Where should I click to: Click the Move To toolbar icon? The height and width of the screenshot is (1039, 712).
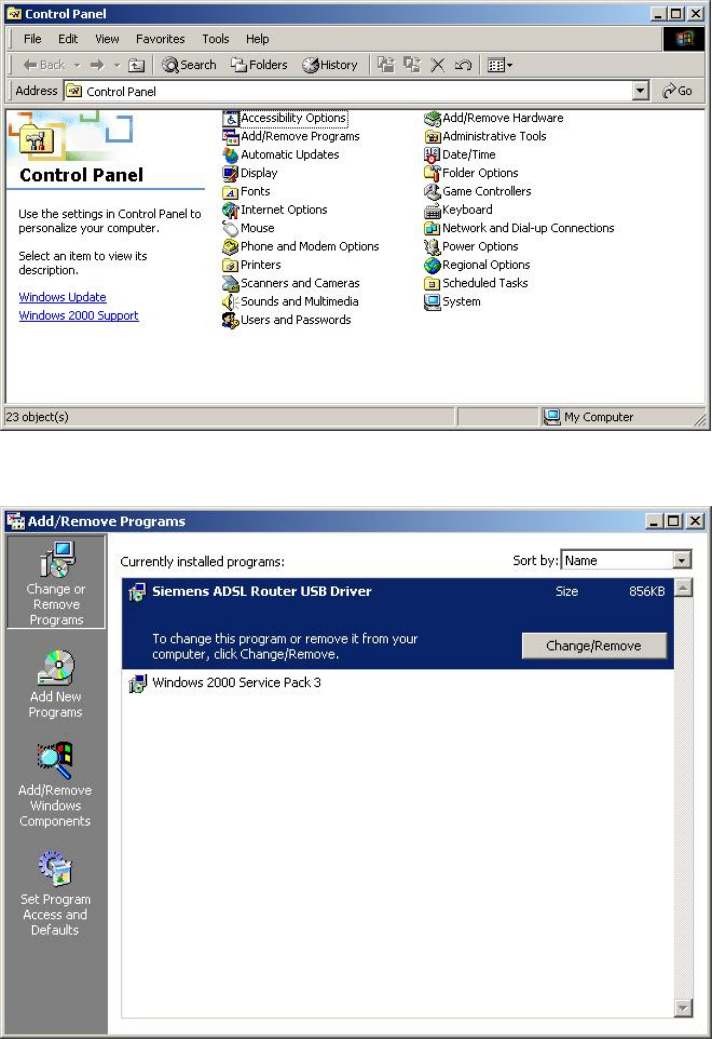tap(386, 65)
